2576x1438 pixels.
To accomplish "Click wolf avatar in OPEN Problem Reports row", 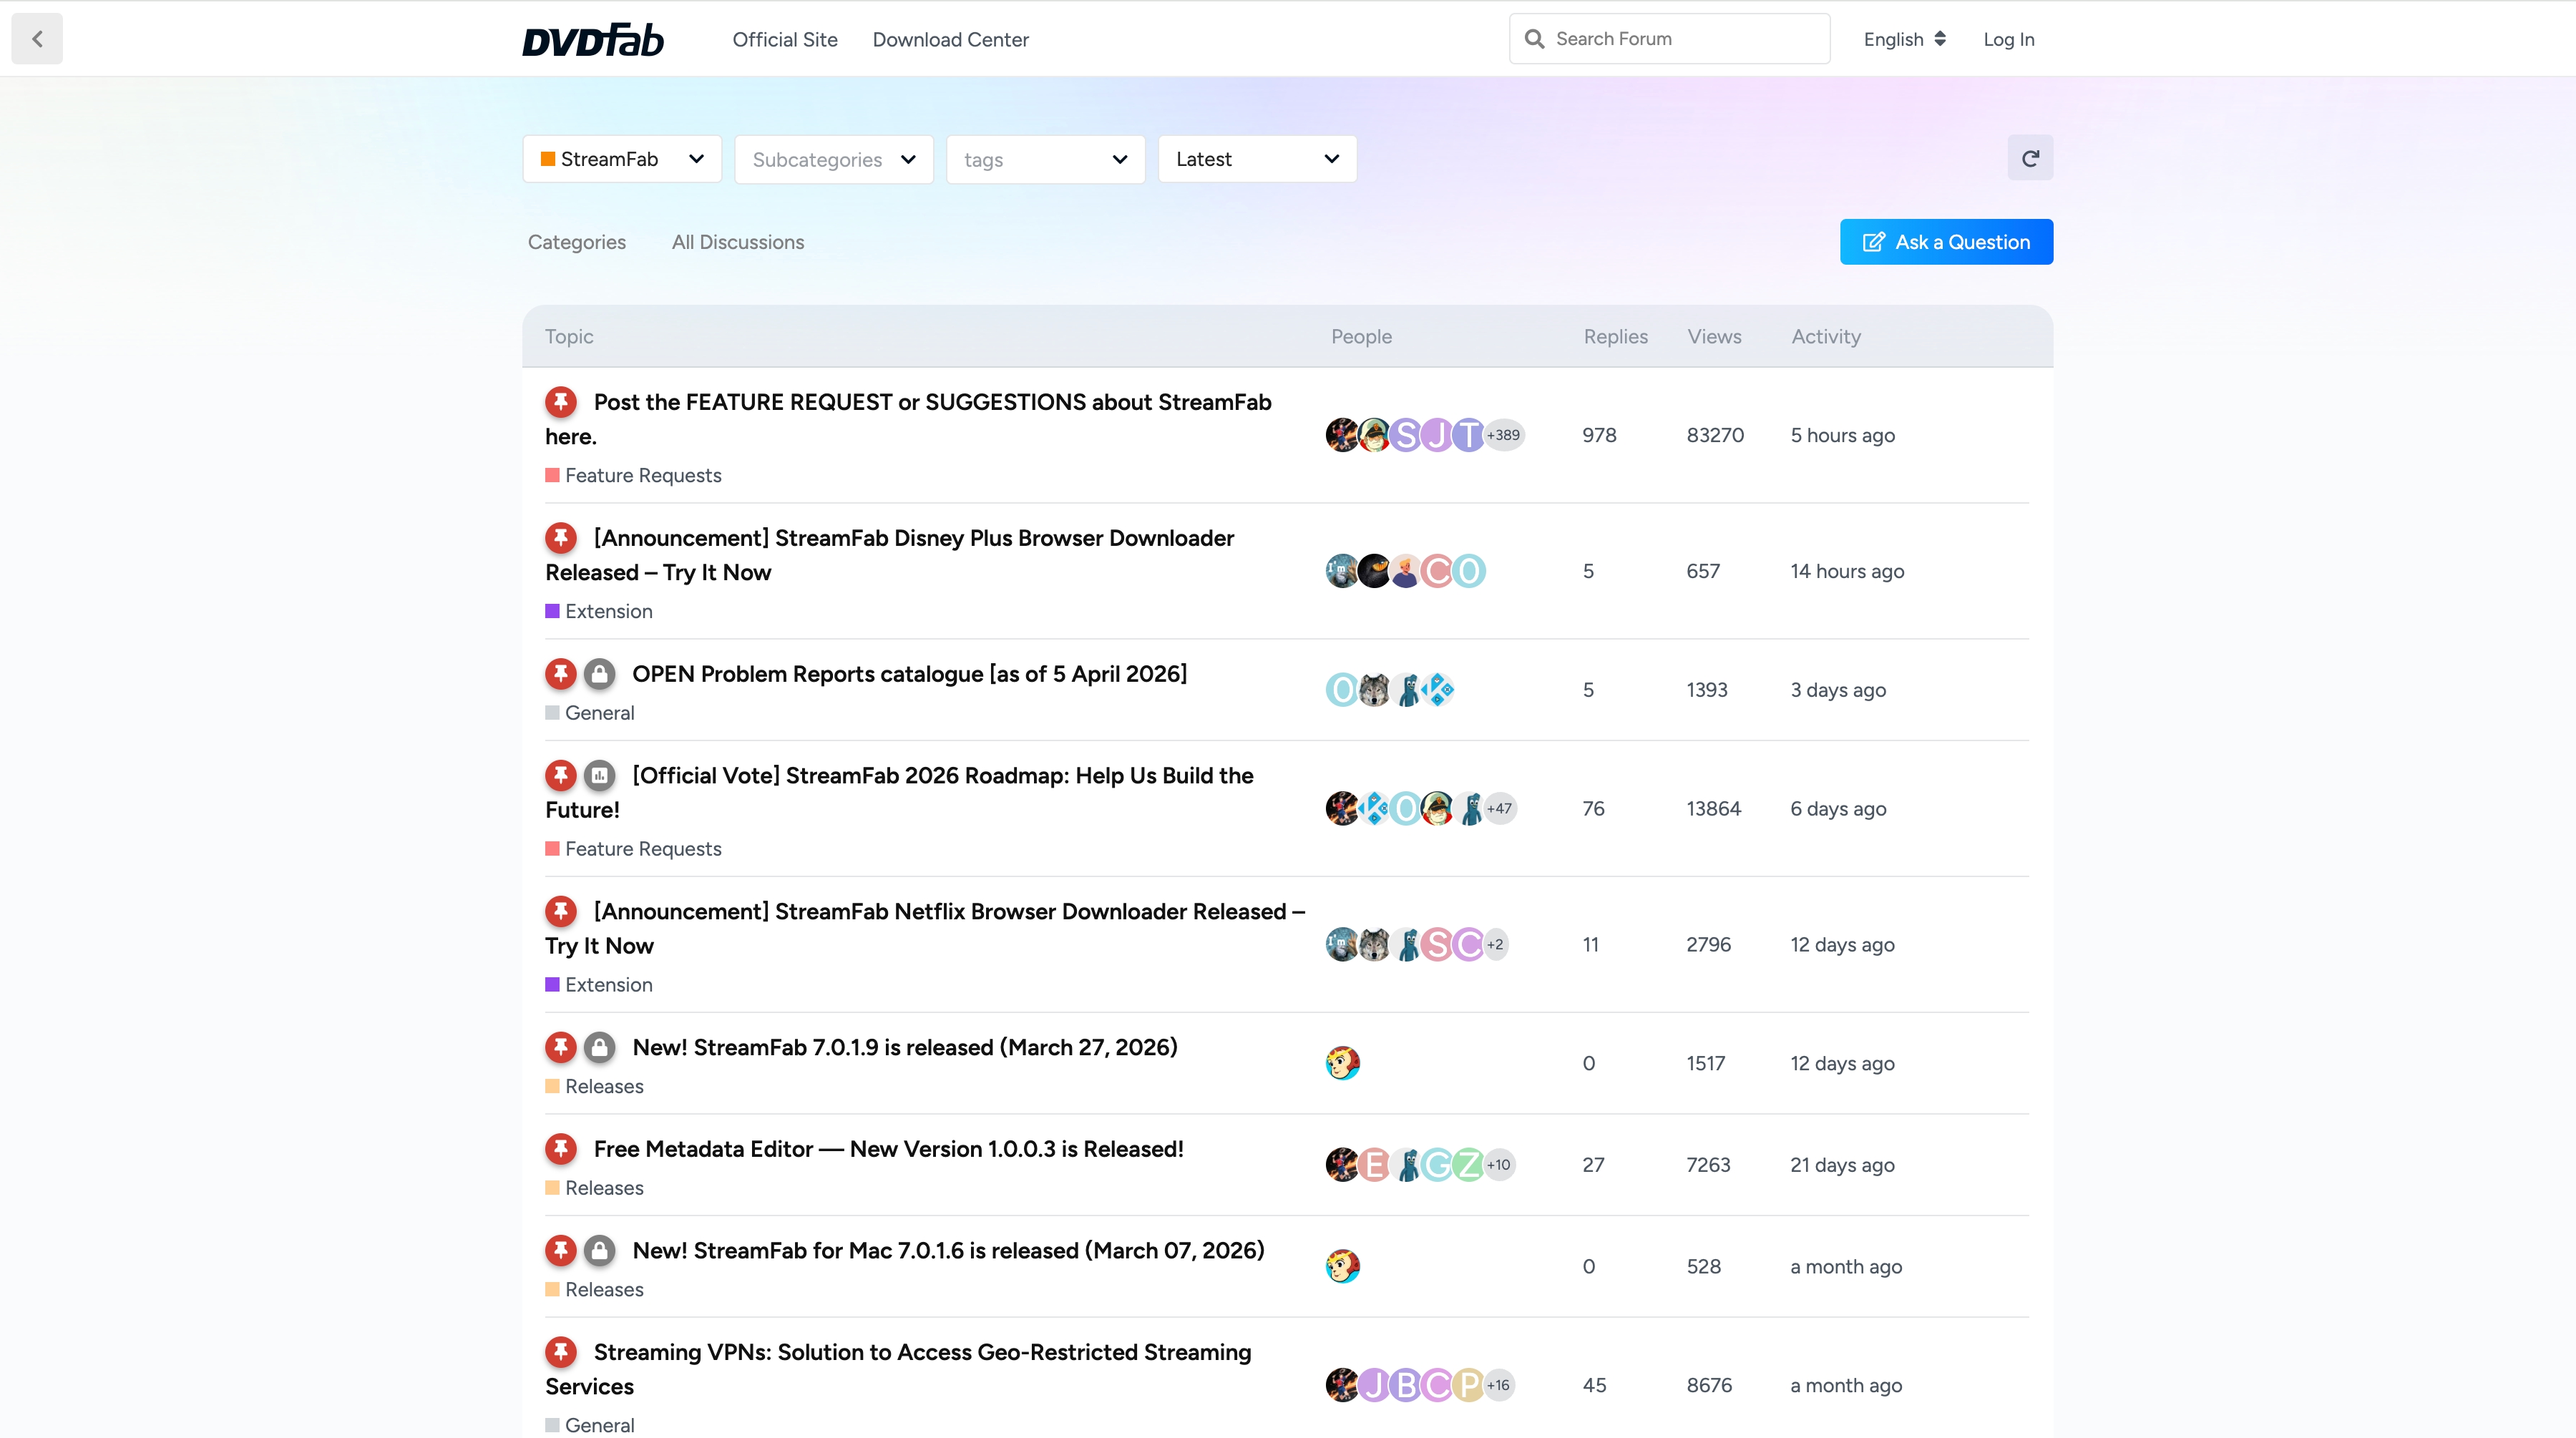I will (1374, 690).
